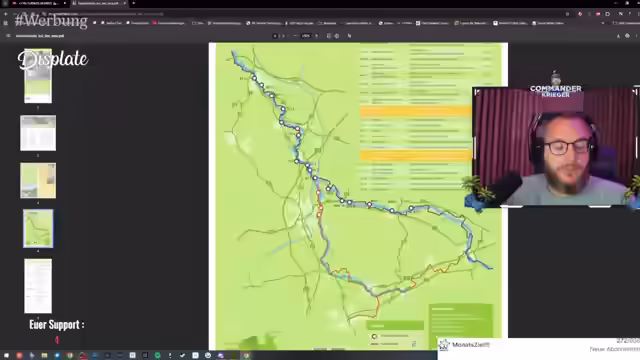
Task: Zoom in on the PDF with plus icon
Action: tap(316, 36)
